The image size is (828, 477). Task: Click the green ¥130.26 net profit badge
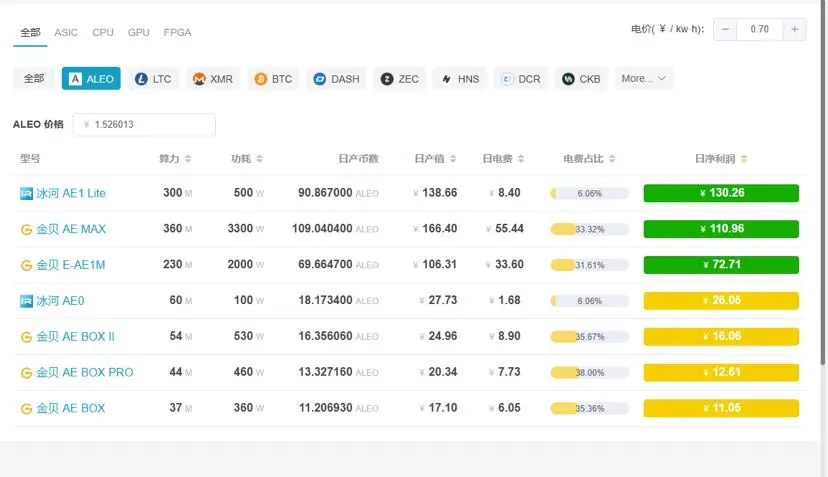(x=721, y=193)
